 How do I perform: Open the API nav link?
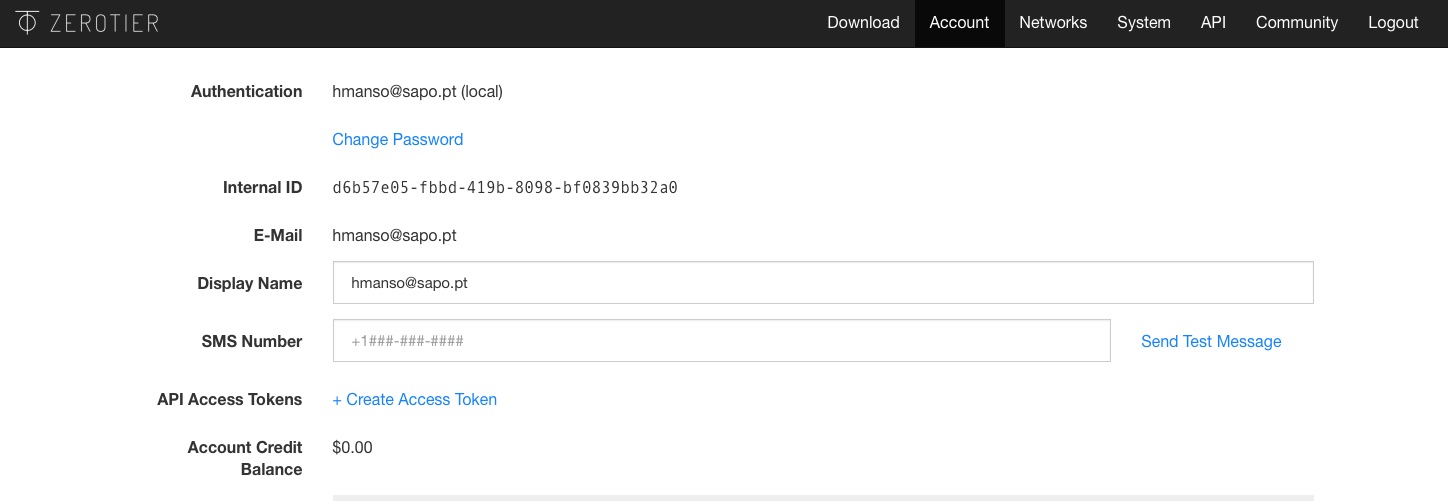click(1213, 23)
